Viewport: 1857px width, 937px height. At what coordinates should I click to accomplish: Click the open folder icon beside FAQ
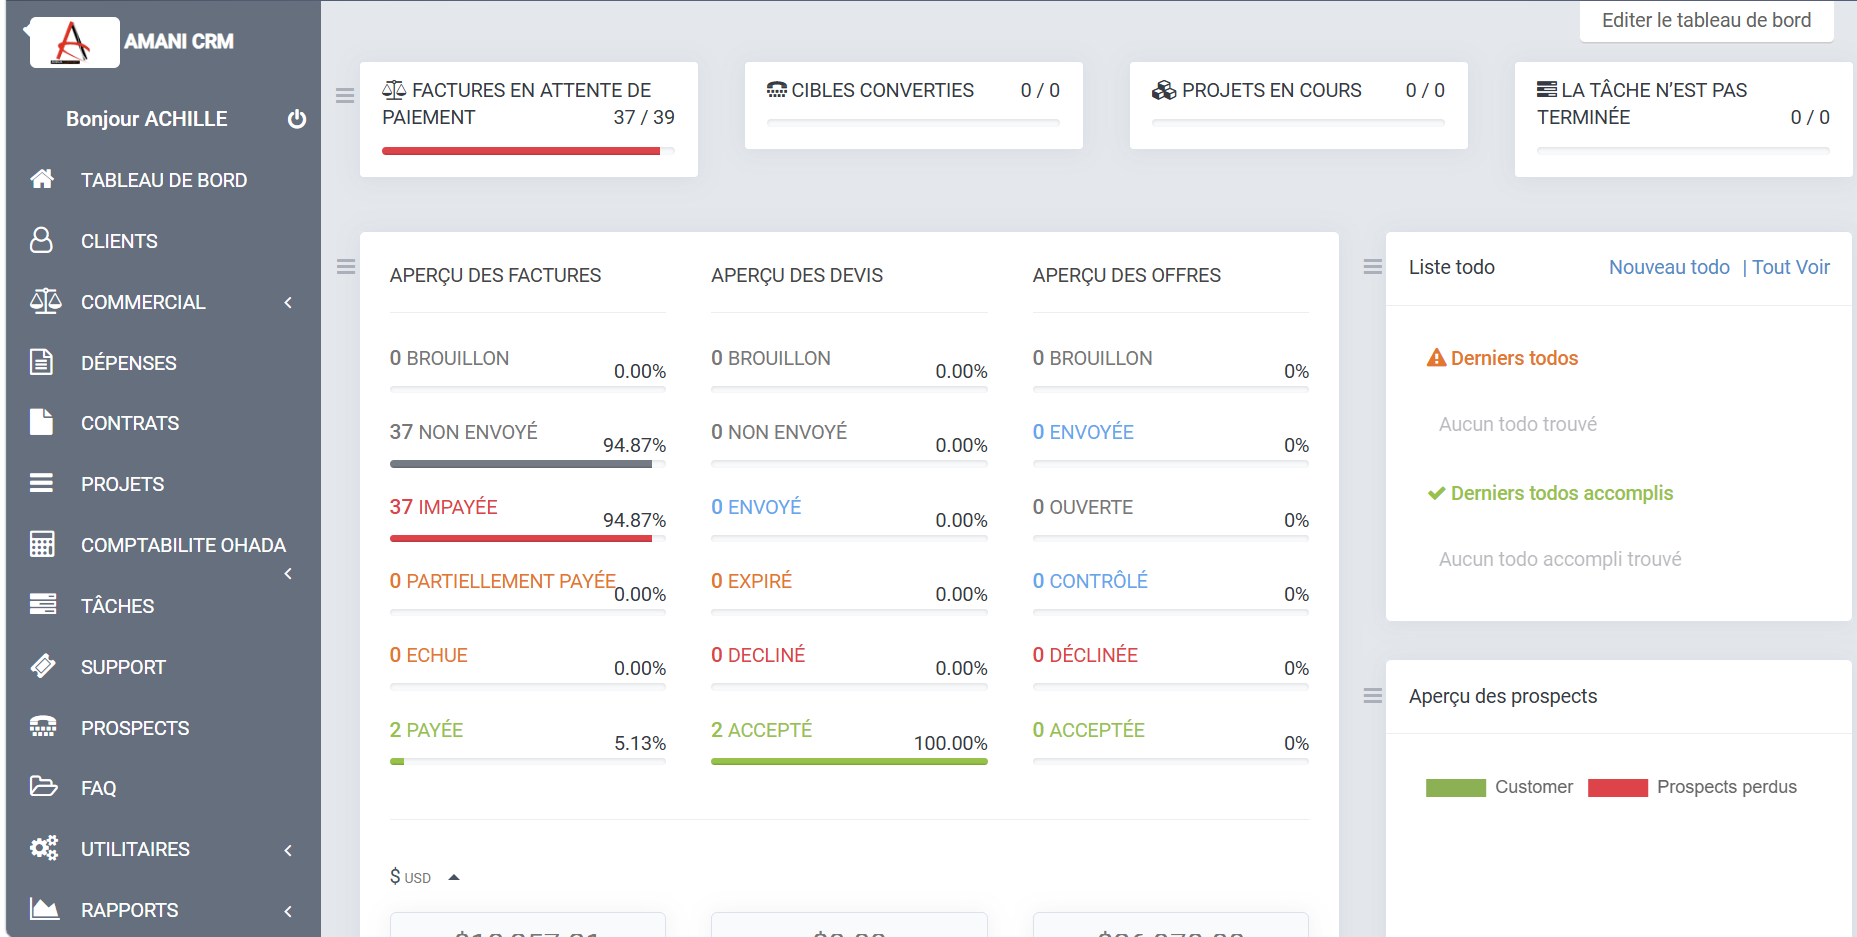click(43, 787)
